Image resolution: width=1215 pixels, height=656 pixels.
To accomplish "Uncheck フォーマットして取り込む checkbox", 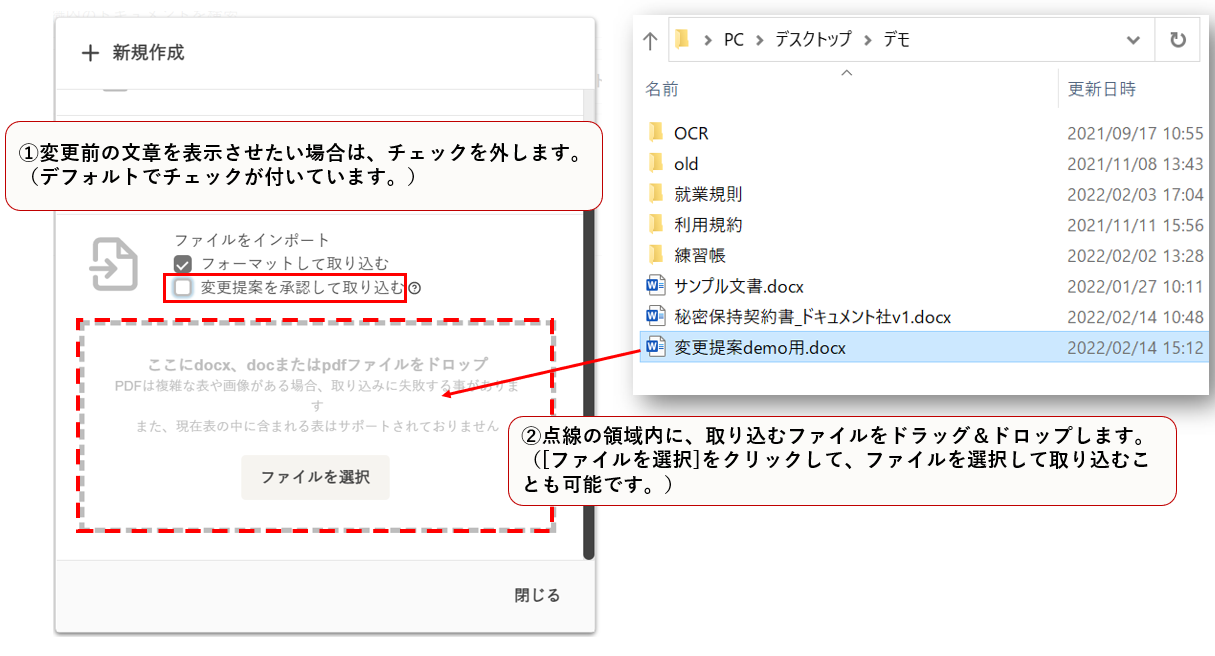I will (182, 265).
